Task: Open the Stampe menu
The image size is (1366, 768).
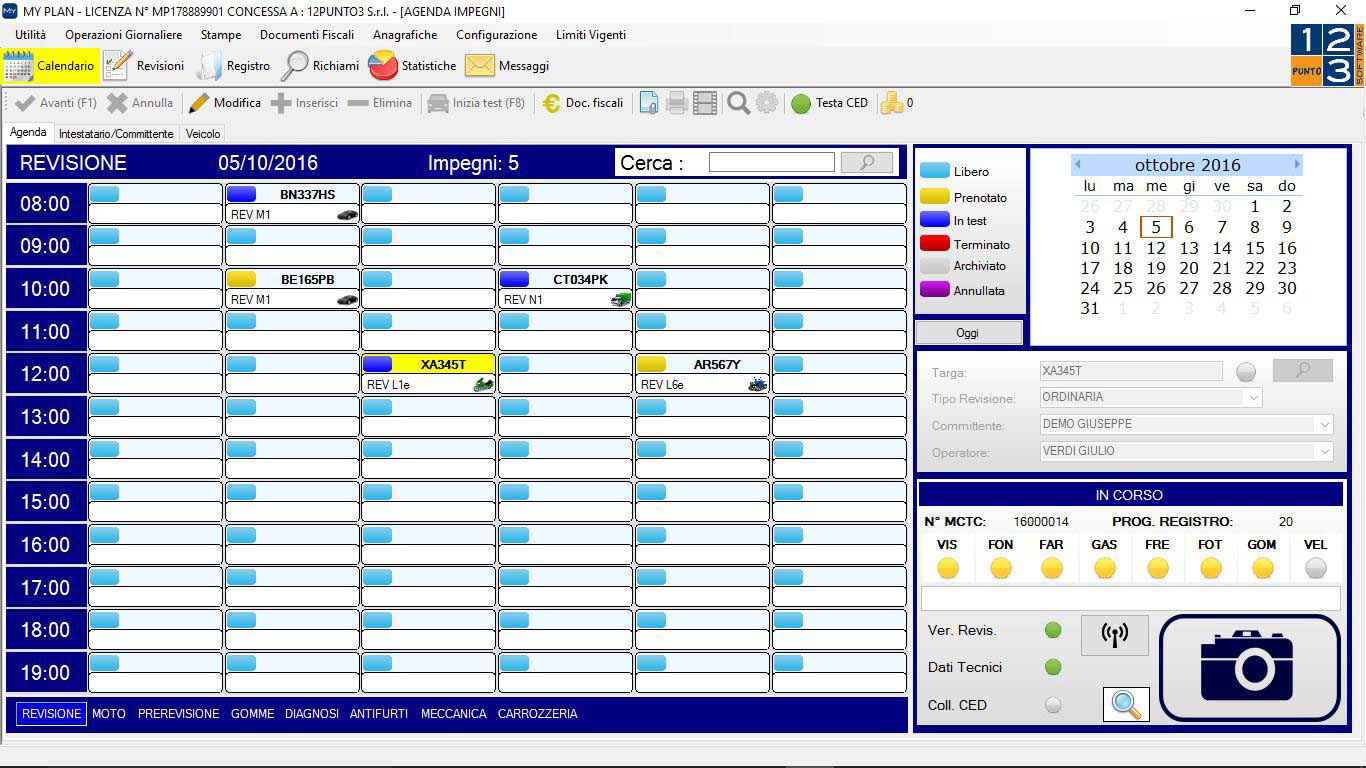Action: (x=221, y=35)
